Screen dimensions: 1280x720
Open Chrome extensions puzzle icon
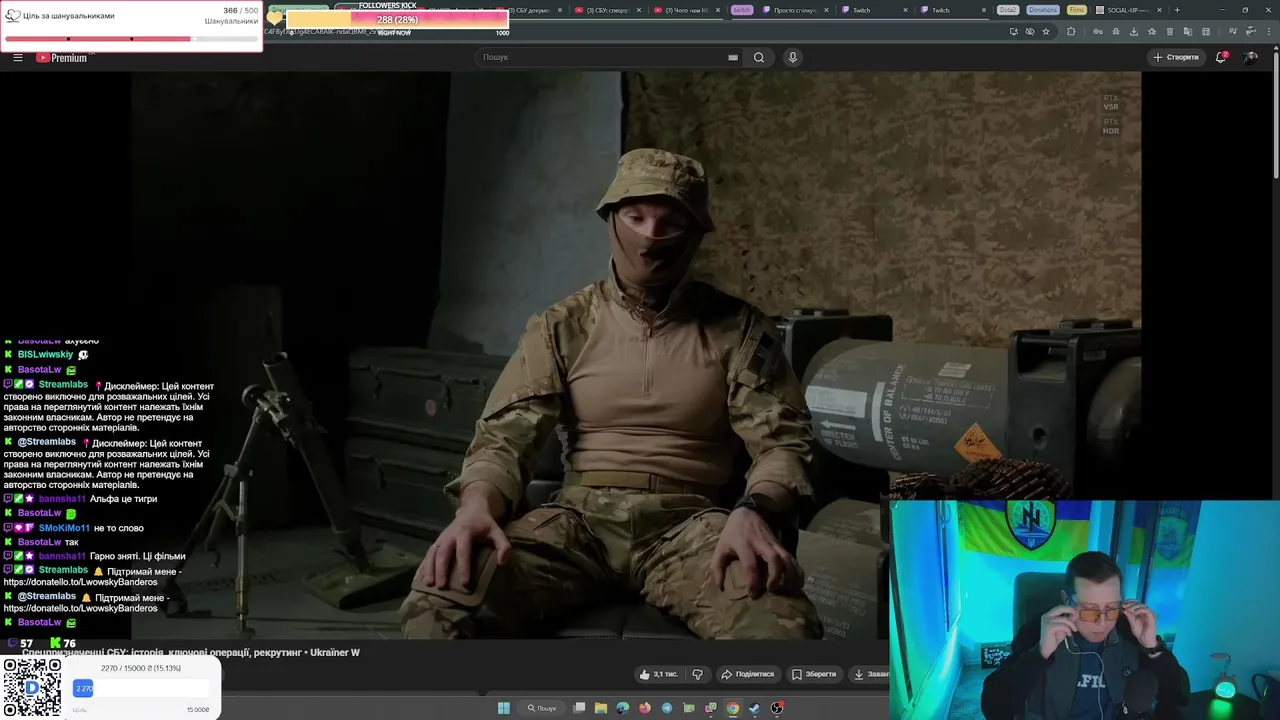1071,31
